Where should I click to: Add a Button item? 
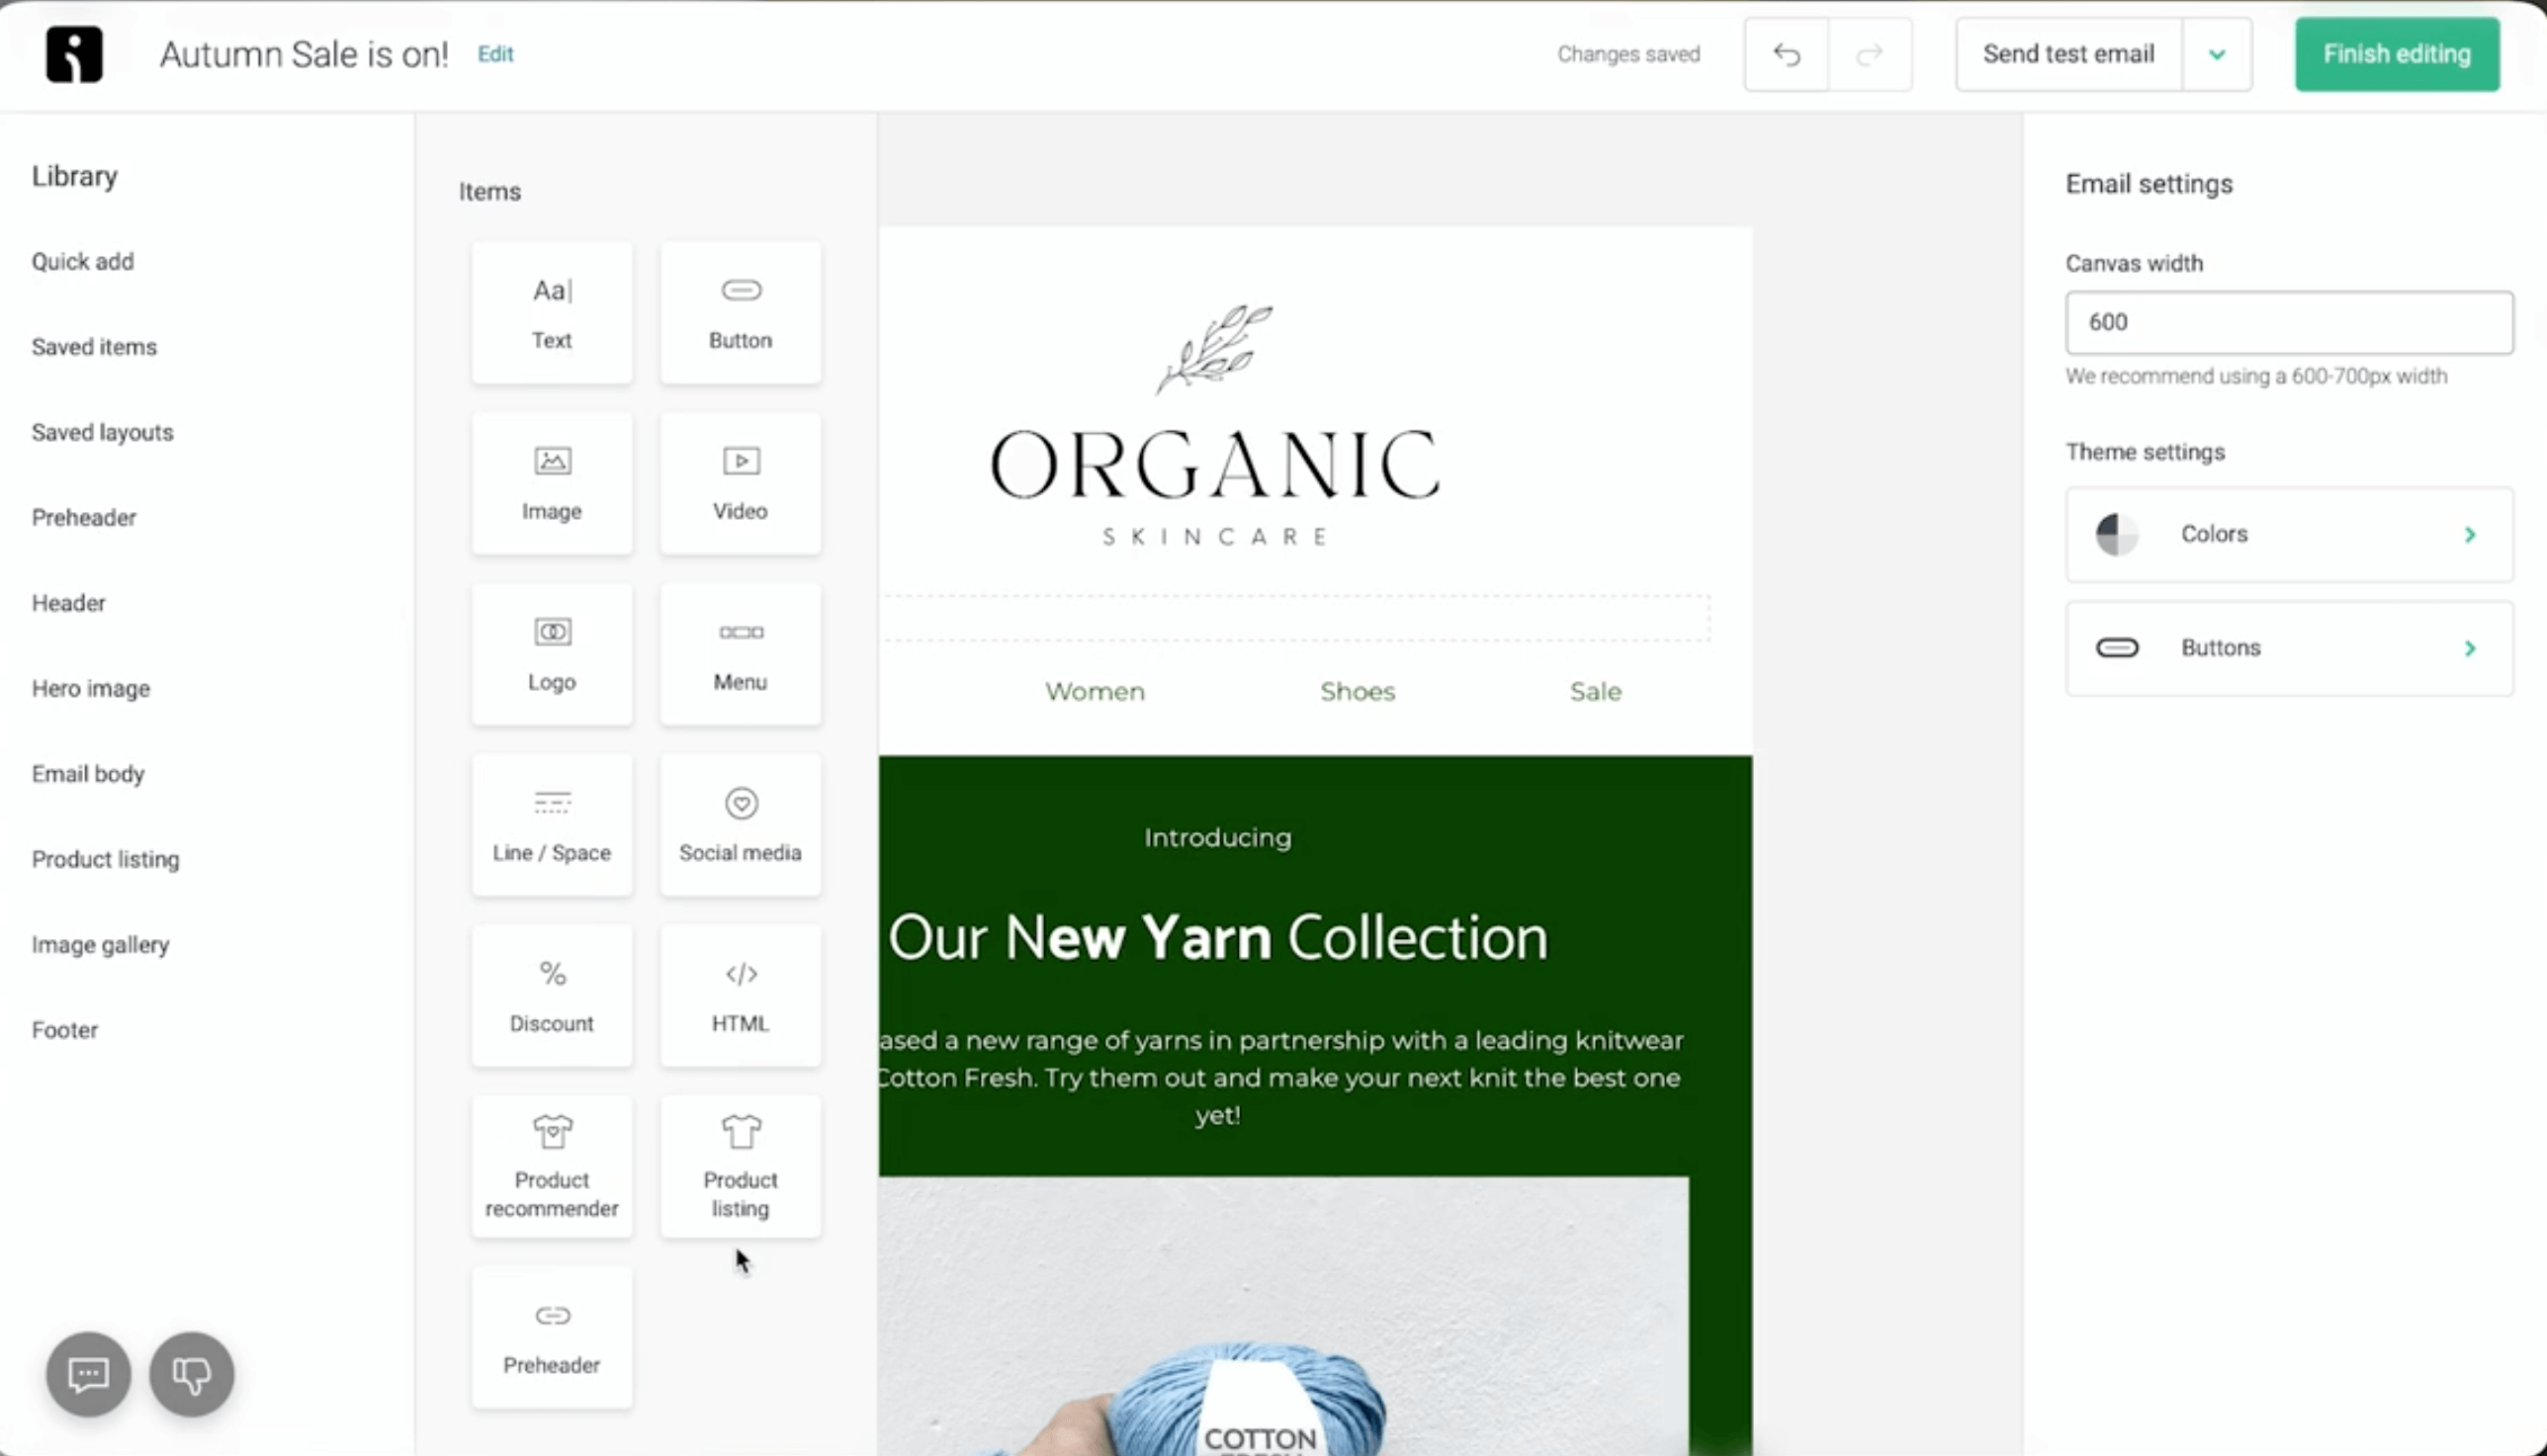click(740, 312)
